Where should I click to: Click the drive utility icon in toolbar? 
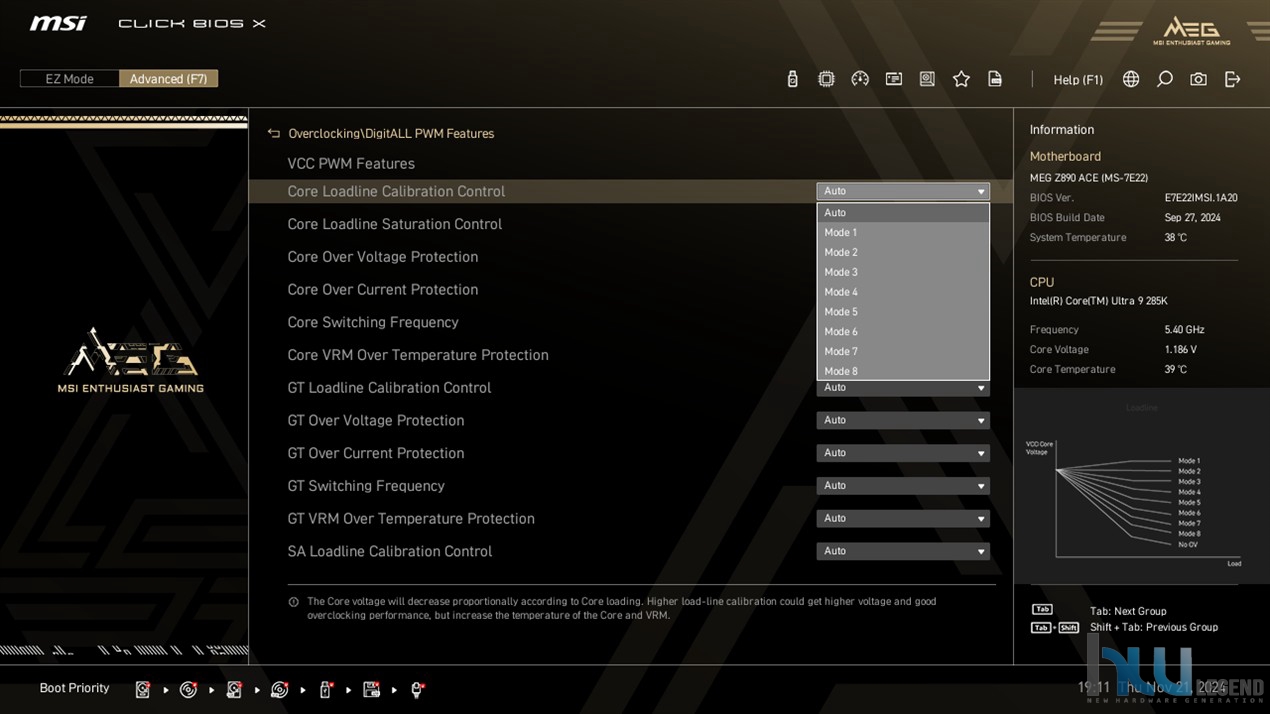927,79
